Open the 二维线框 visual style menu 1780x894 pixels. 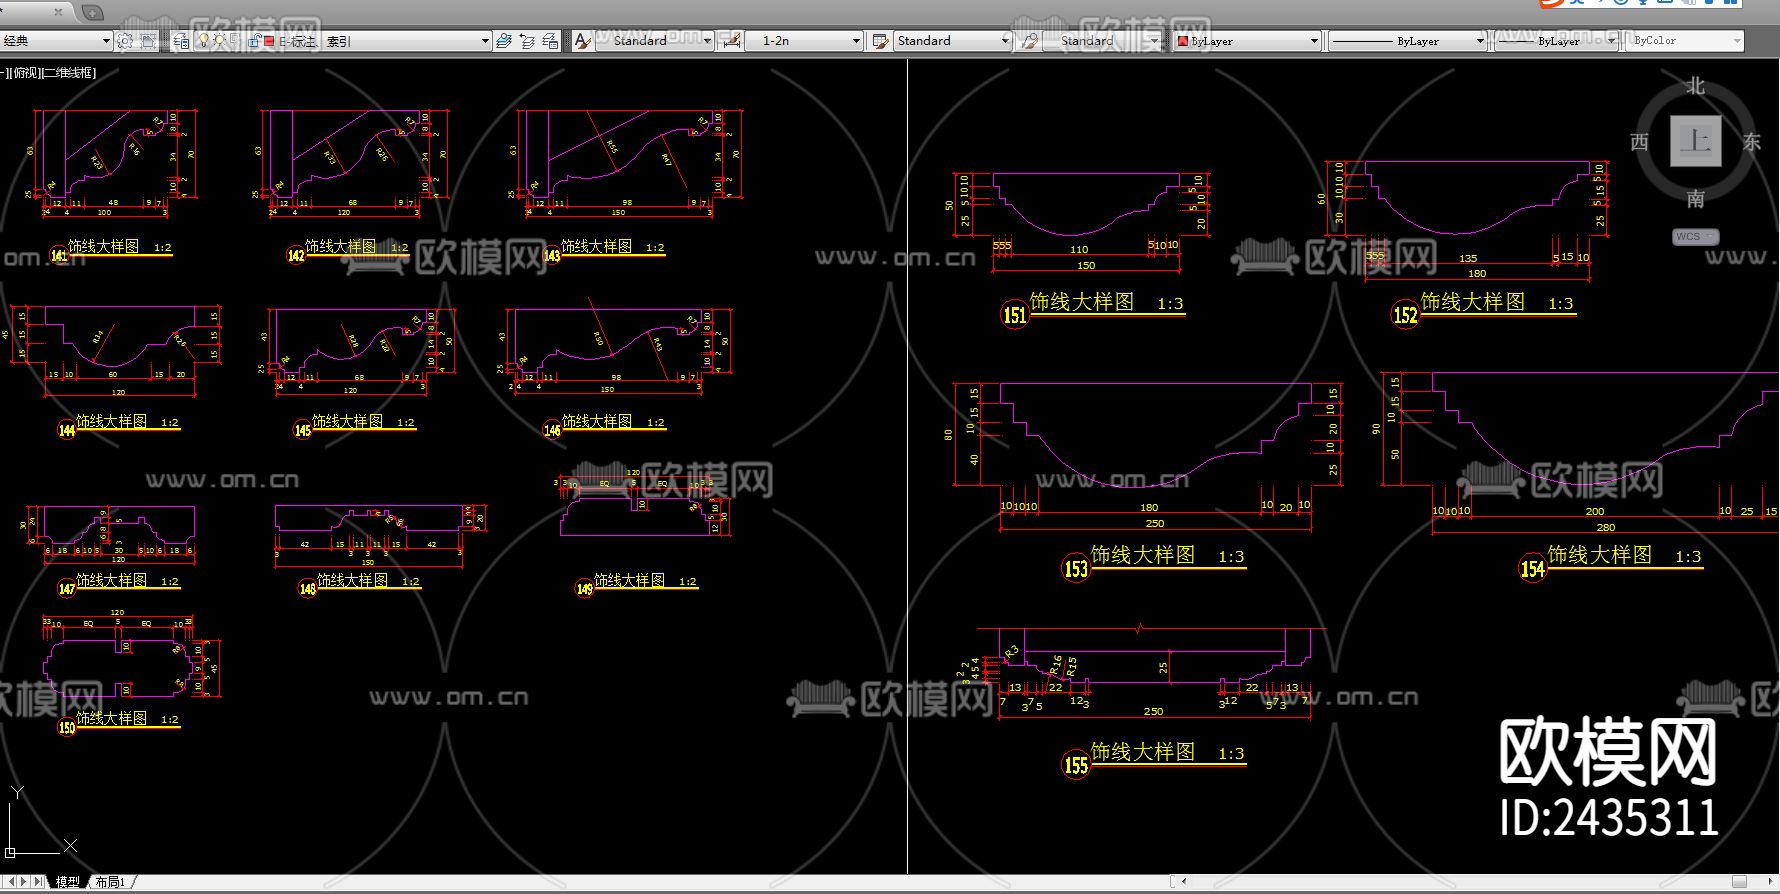point(67,73)
